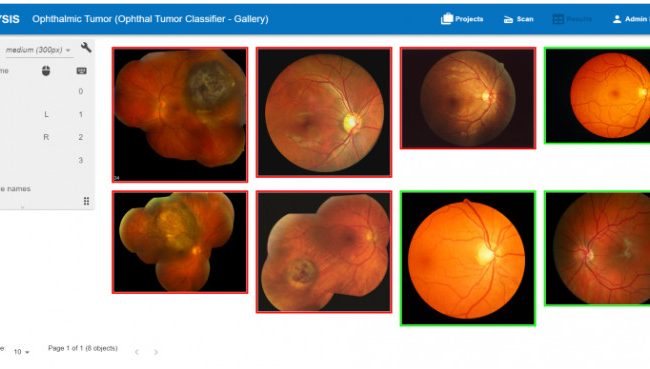The image size is (650, 369).
Task: Click the R mouse shortcut label
Action: [46, 137]
